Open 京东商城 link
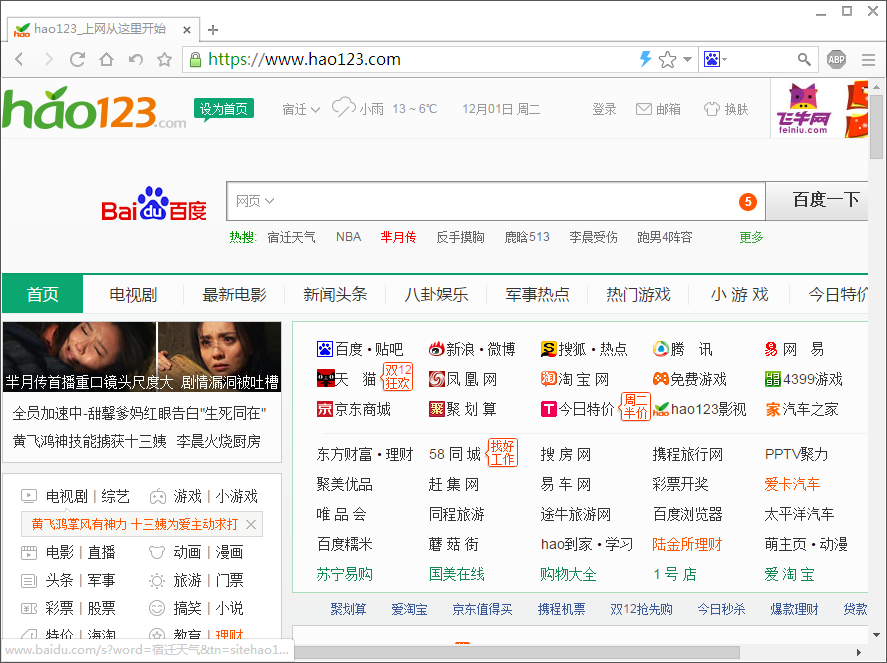Screen dimensions: 887x663 pyautogui.click(x=354, y=409)
